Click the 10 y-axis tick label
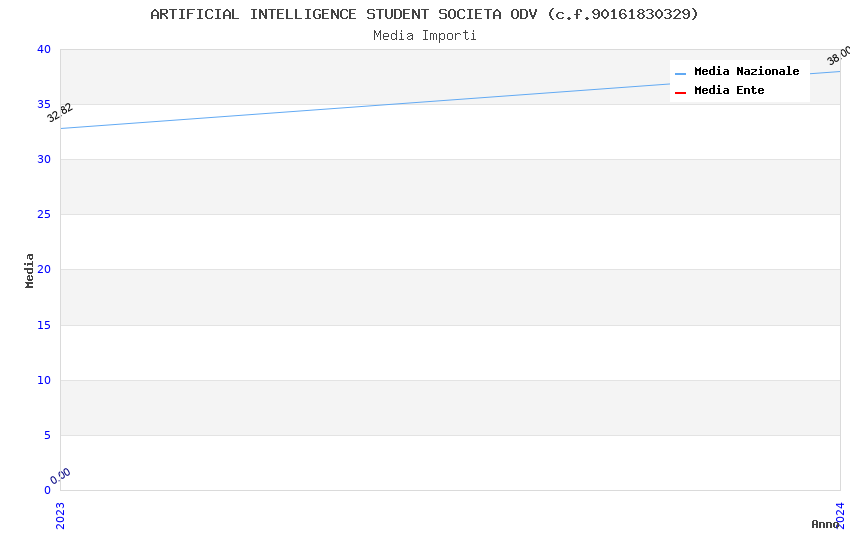This screenshot has height=550, width=850. point(43,380)
